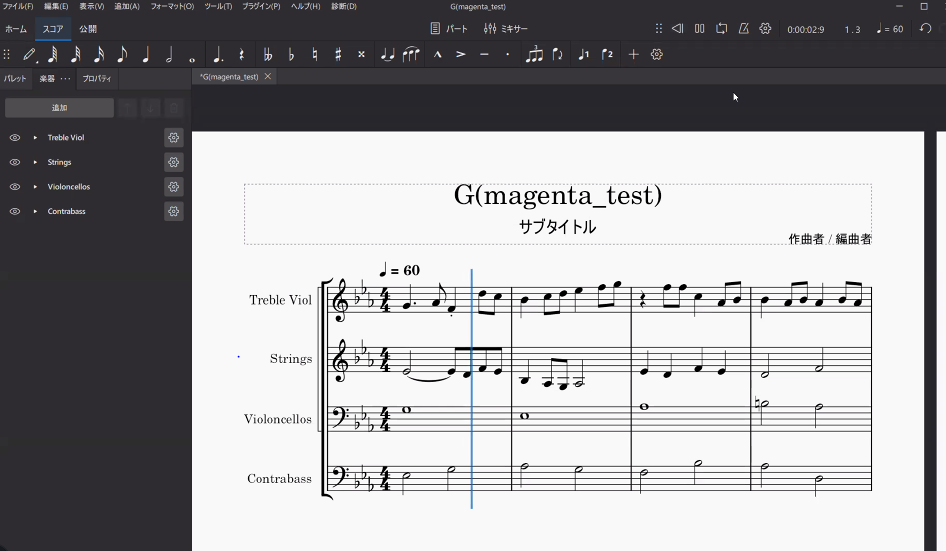This screenshot has height=551, width=946.
Task: Flip note stem direction
Action: [x=557, y=55]
